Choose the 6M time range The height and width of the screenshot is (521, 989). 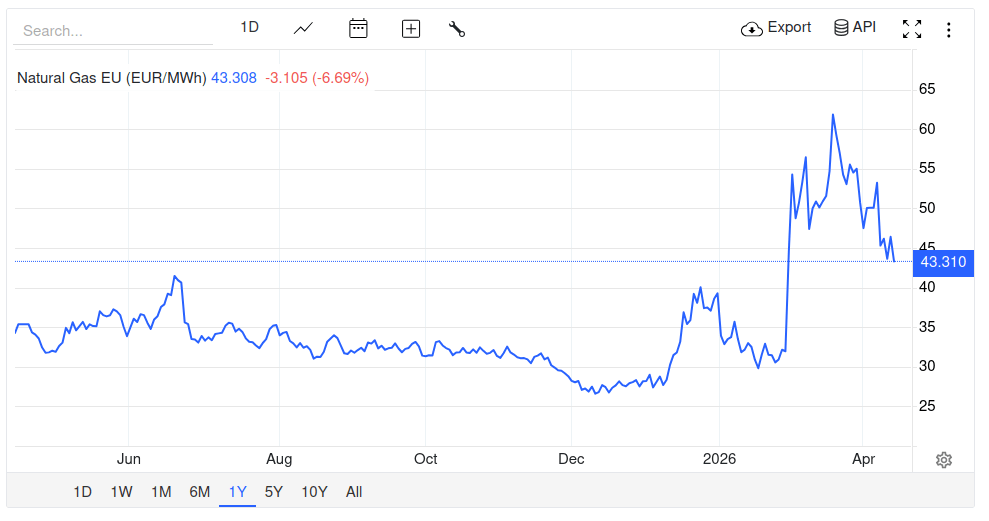200,492
